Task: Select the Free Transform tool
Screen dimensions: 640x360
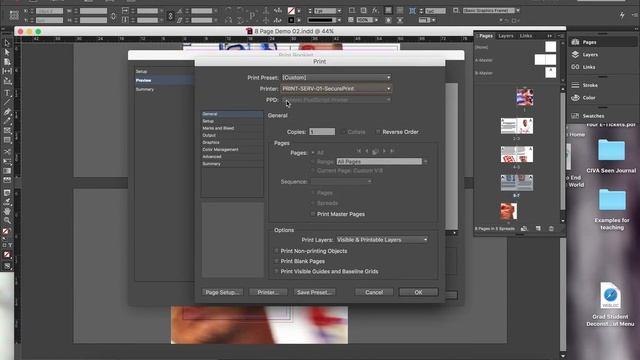Action: pyautogui.click(x=7, y=161)
